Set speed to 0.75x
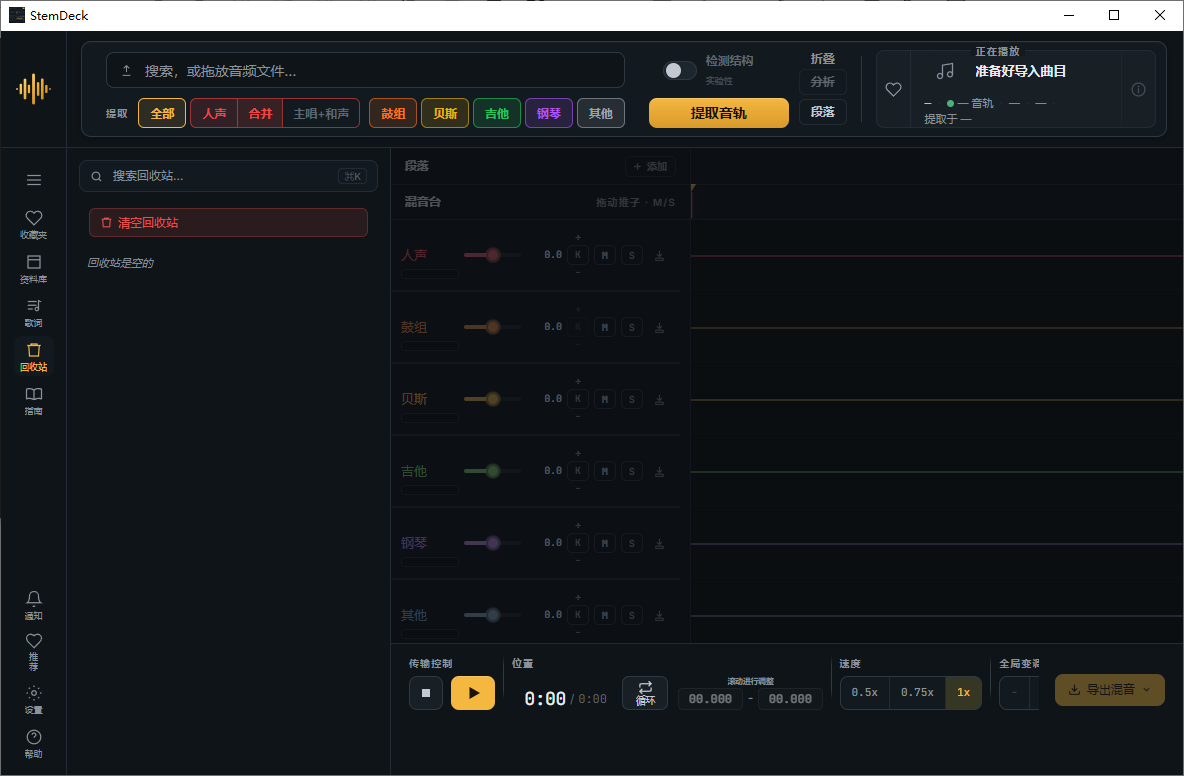The image size is (1184, 776). (917, 692)
